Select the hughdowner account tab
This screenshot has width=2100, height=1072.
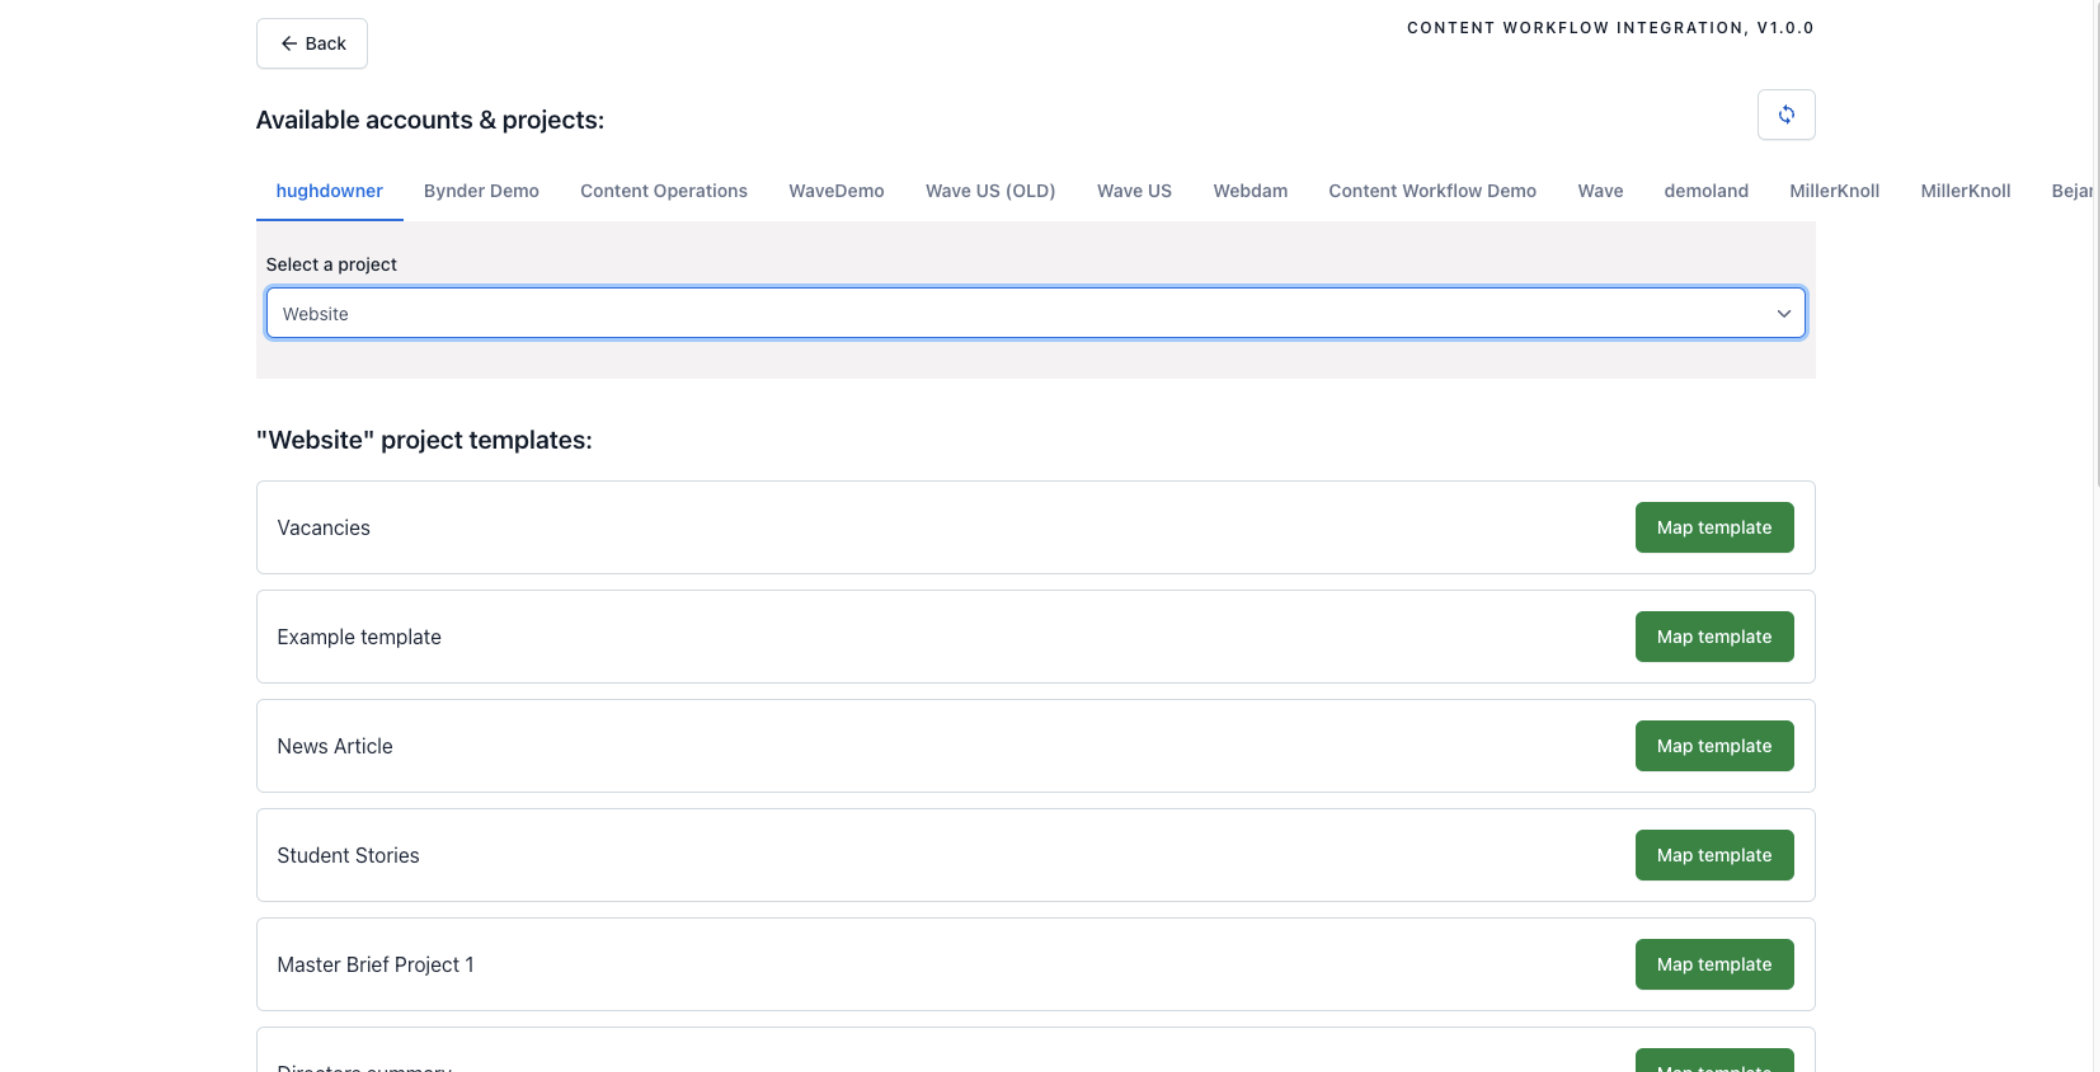tap(329, 191)
